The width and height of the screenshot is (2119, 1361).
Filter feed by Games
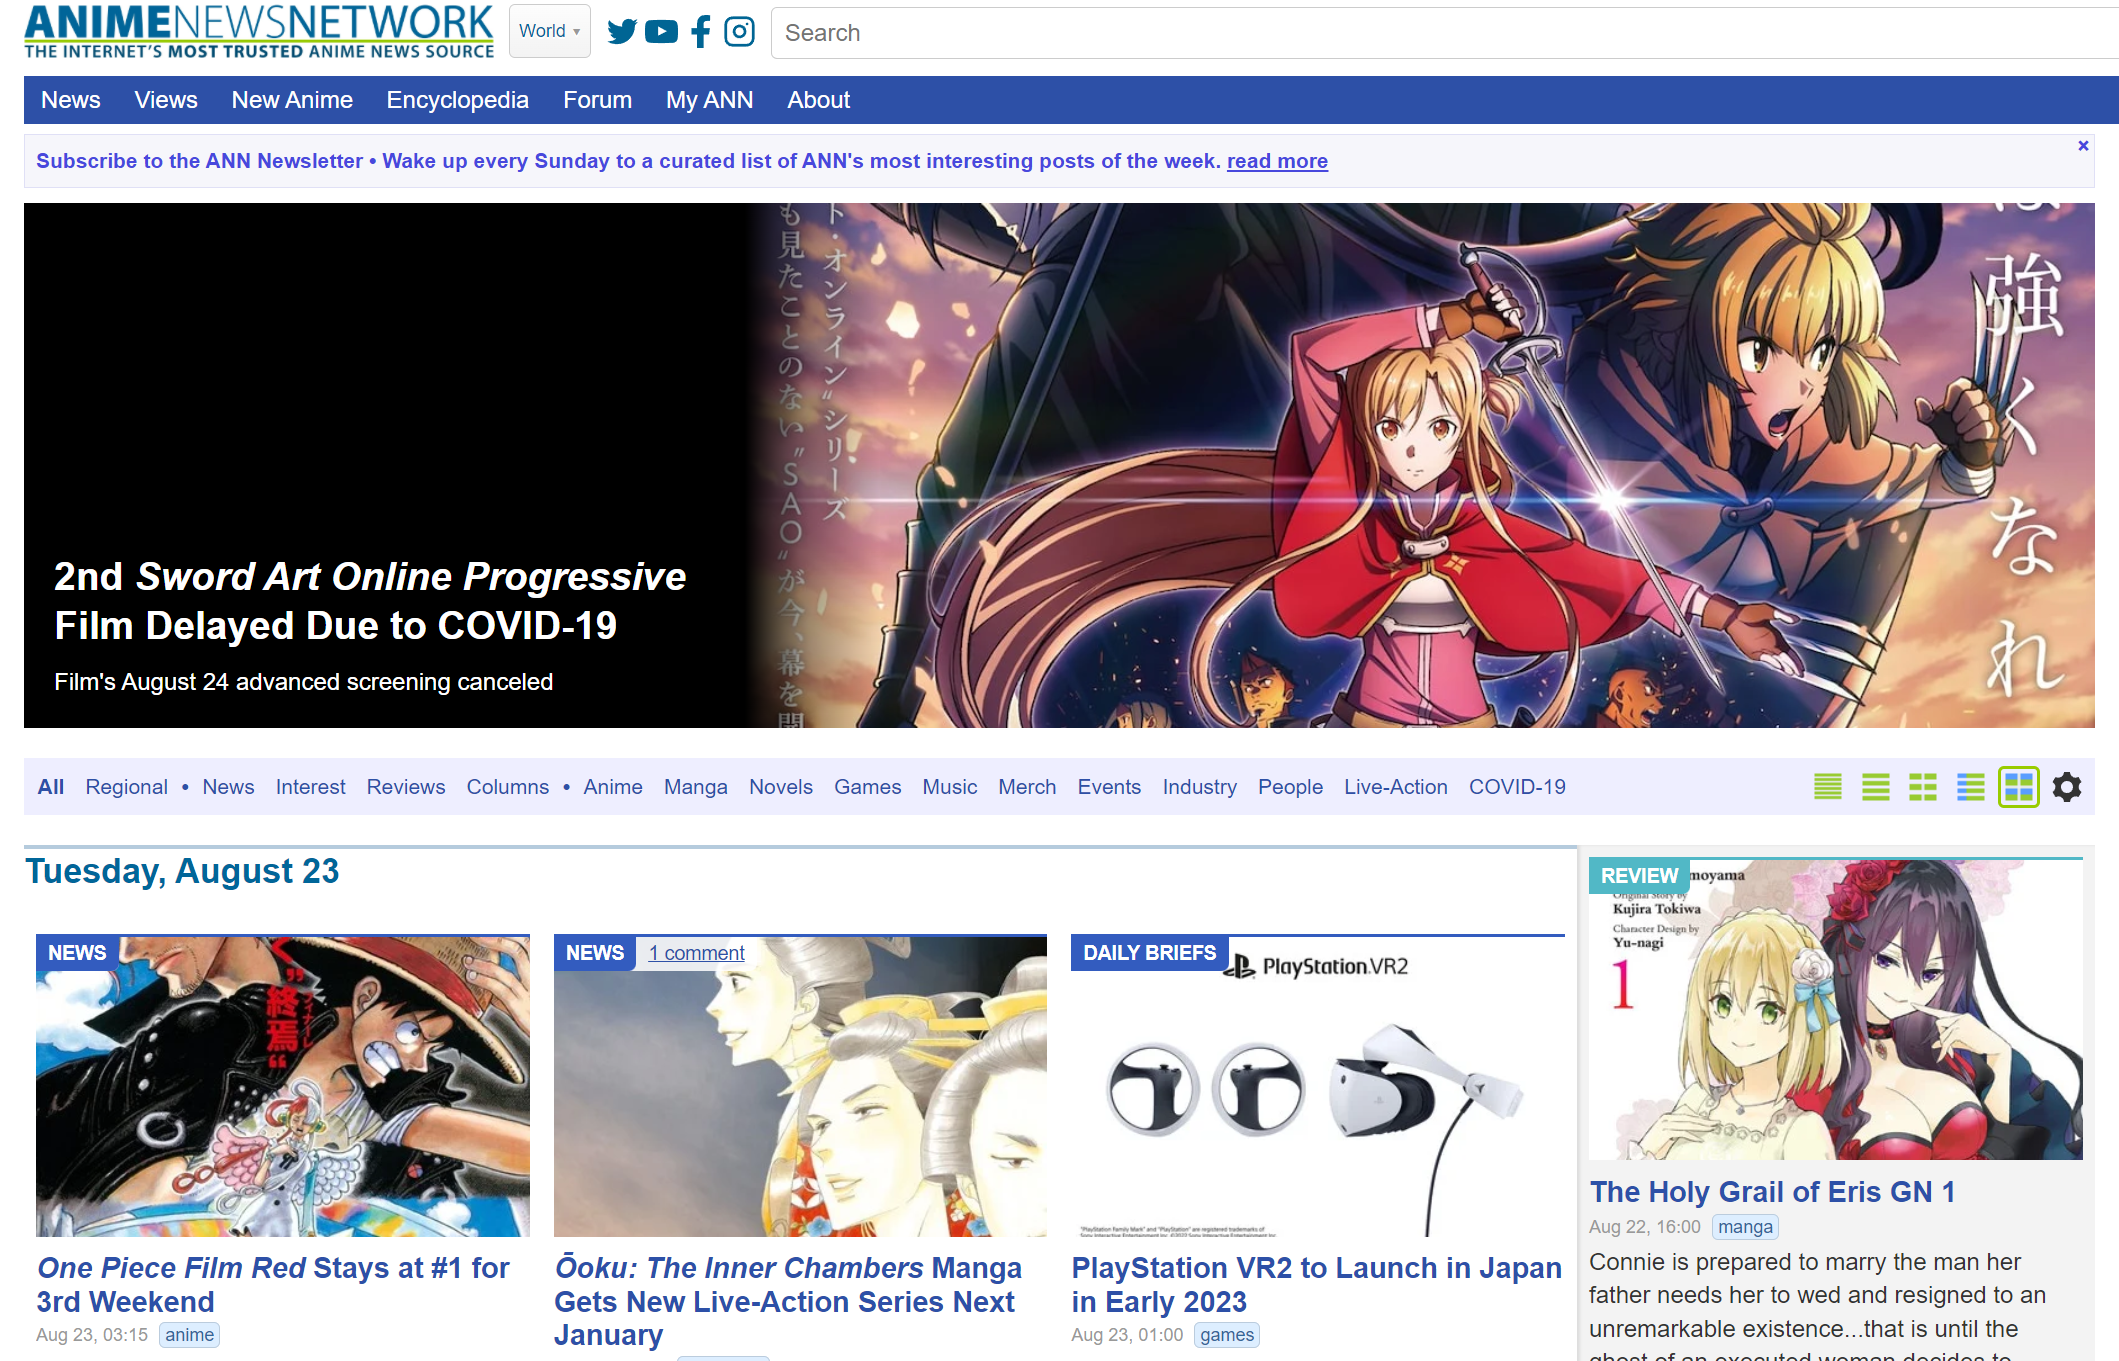867,787
